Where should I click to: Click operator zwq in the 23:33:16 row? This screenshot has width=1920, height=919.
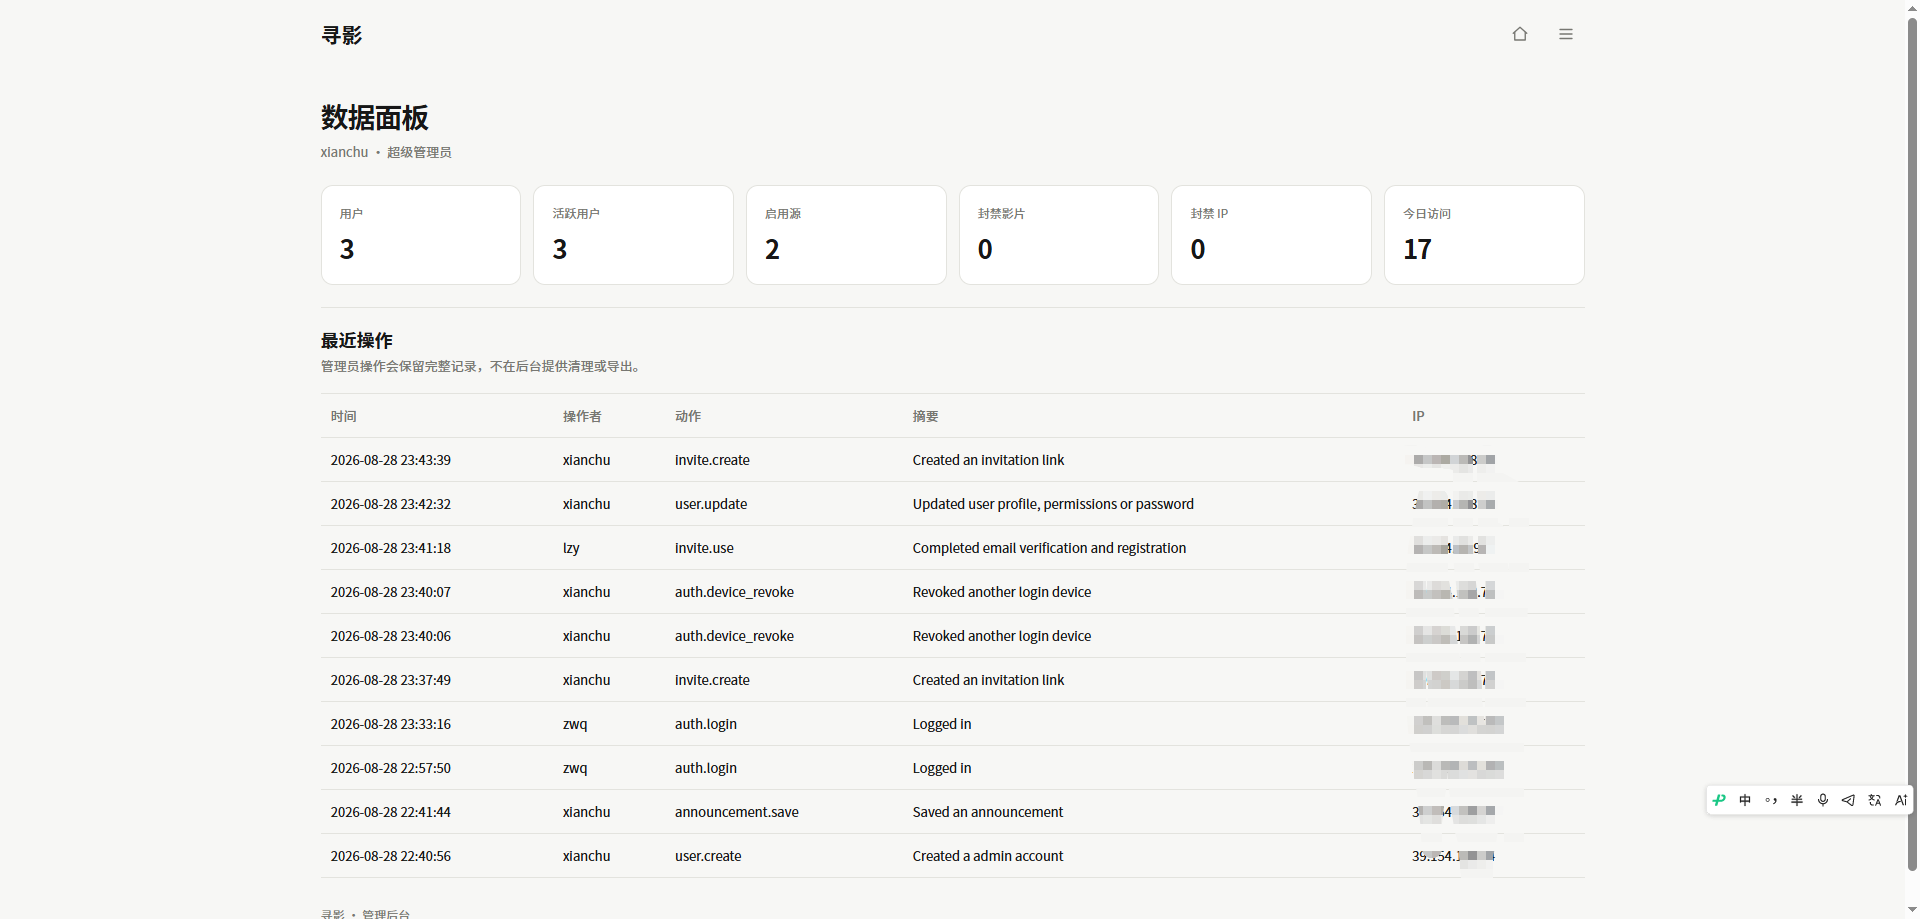[575, 724]
